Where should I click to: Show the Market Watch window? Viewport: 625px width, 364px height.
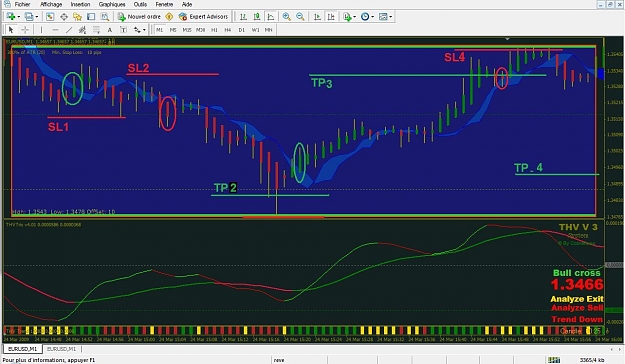pos(50,17)
